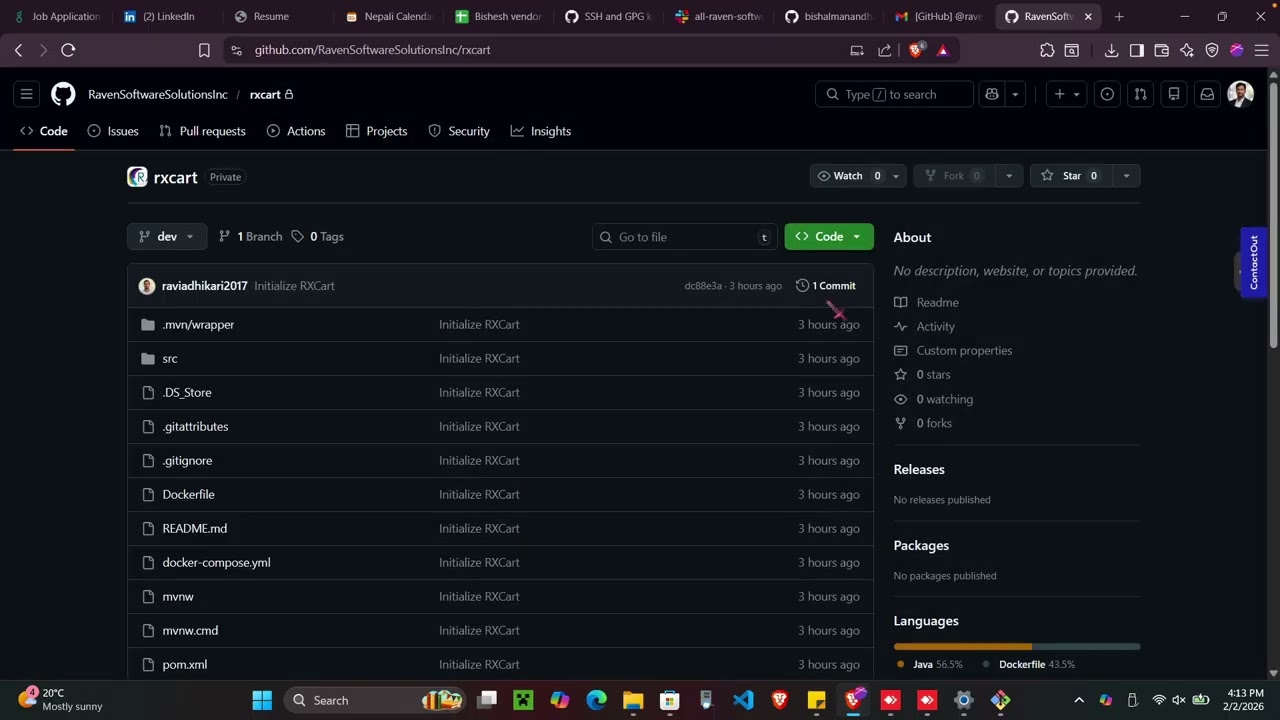Open the Dockerfile file

point(188,494)
